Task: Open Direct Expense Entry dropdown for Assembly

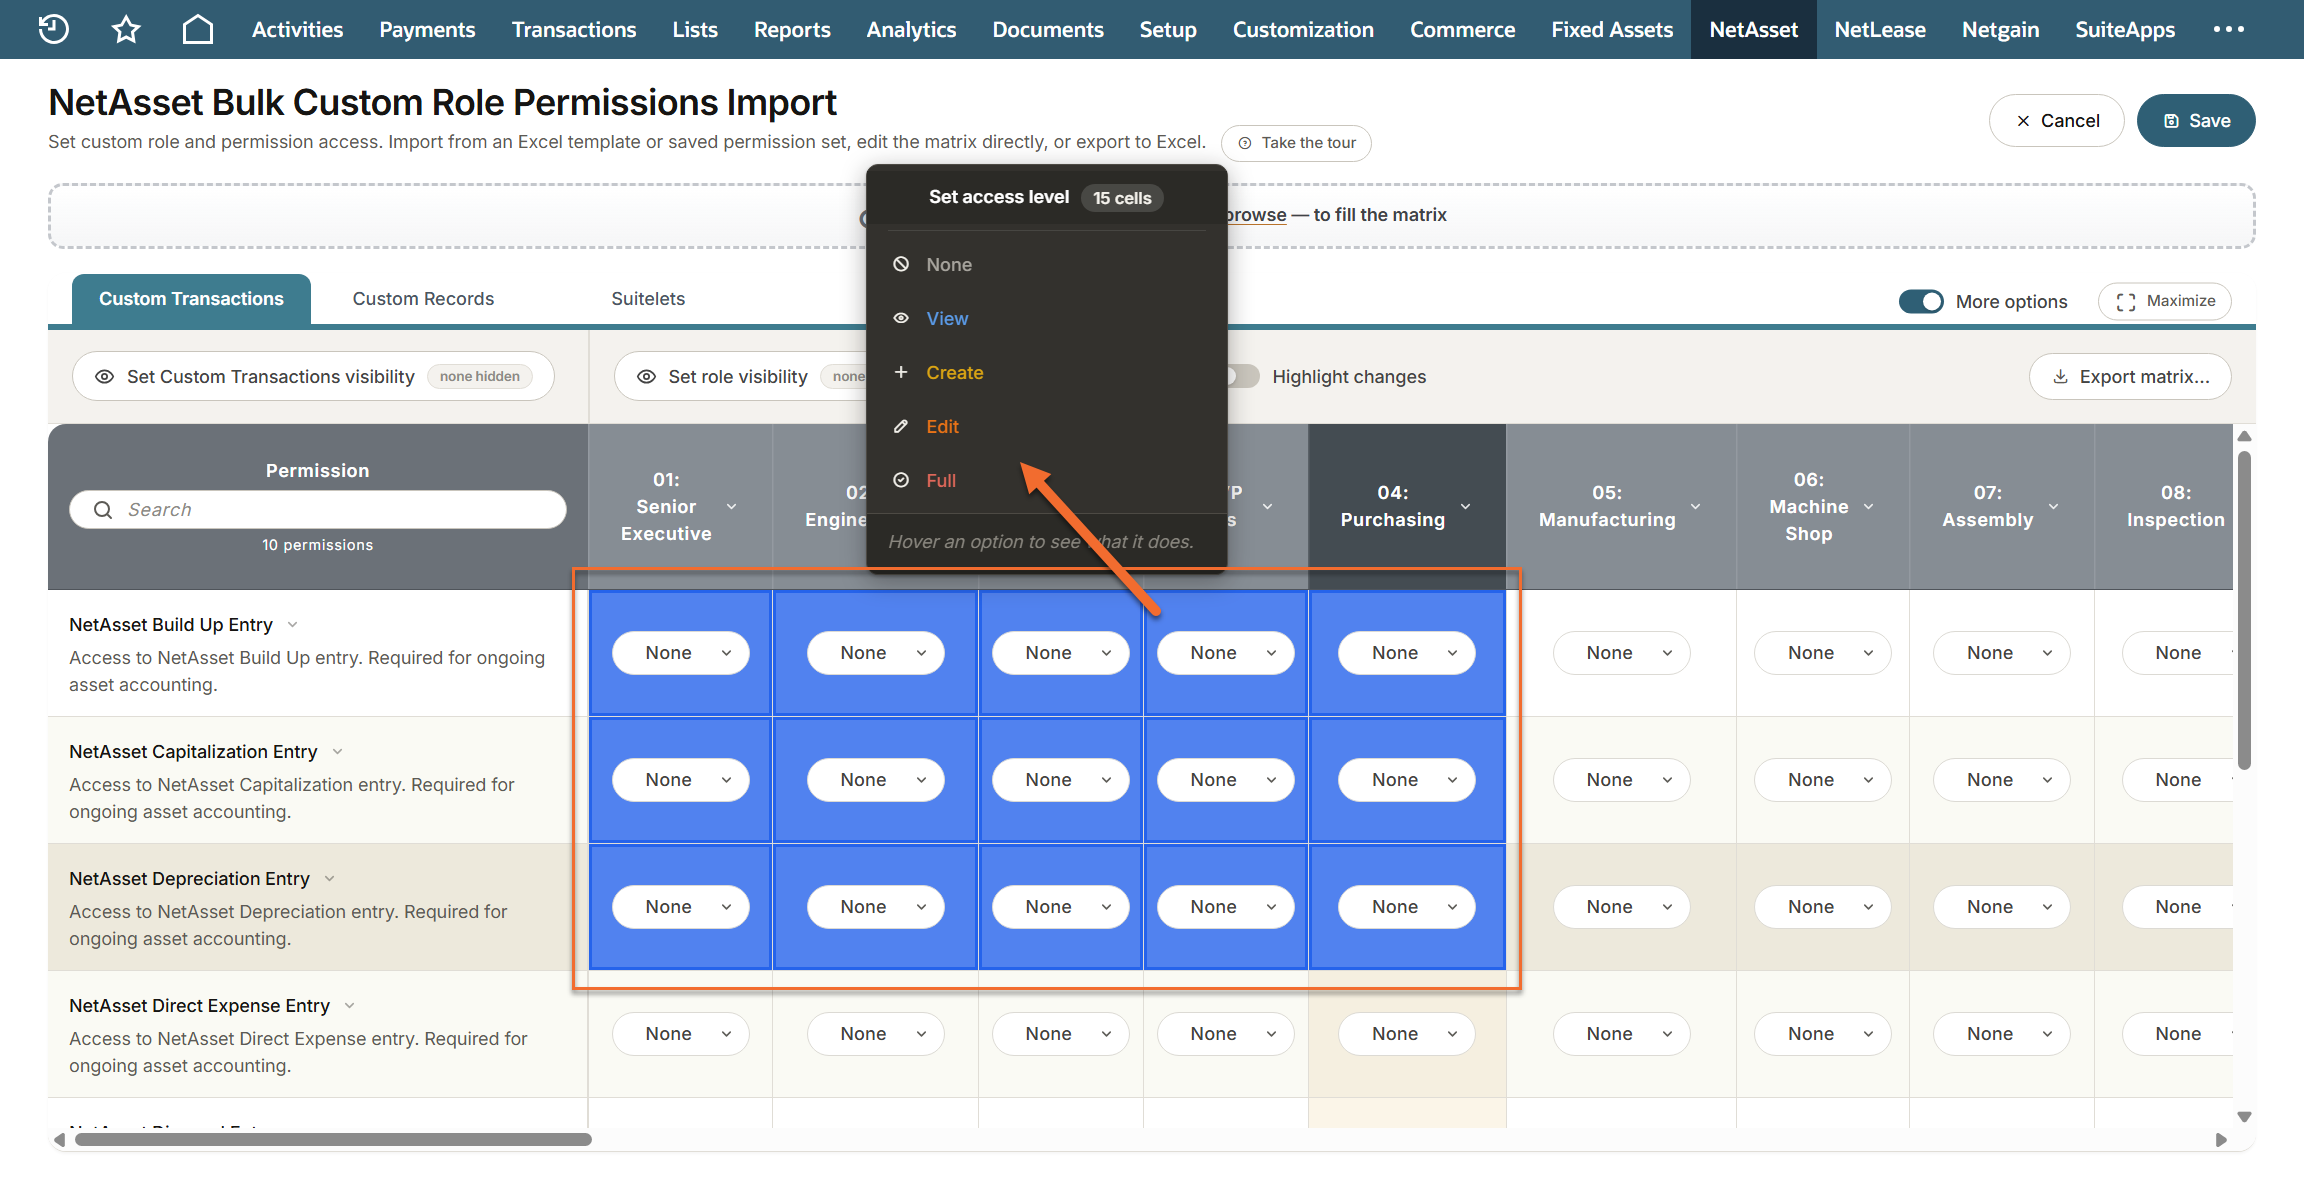Action: (2002, 1034)
